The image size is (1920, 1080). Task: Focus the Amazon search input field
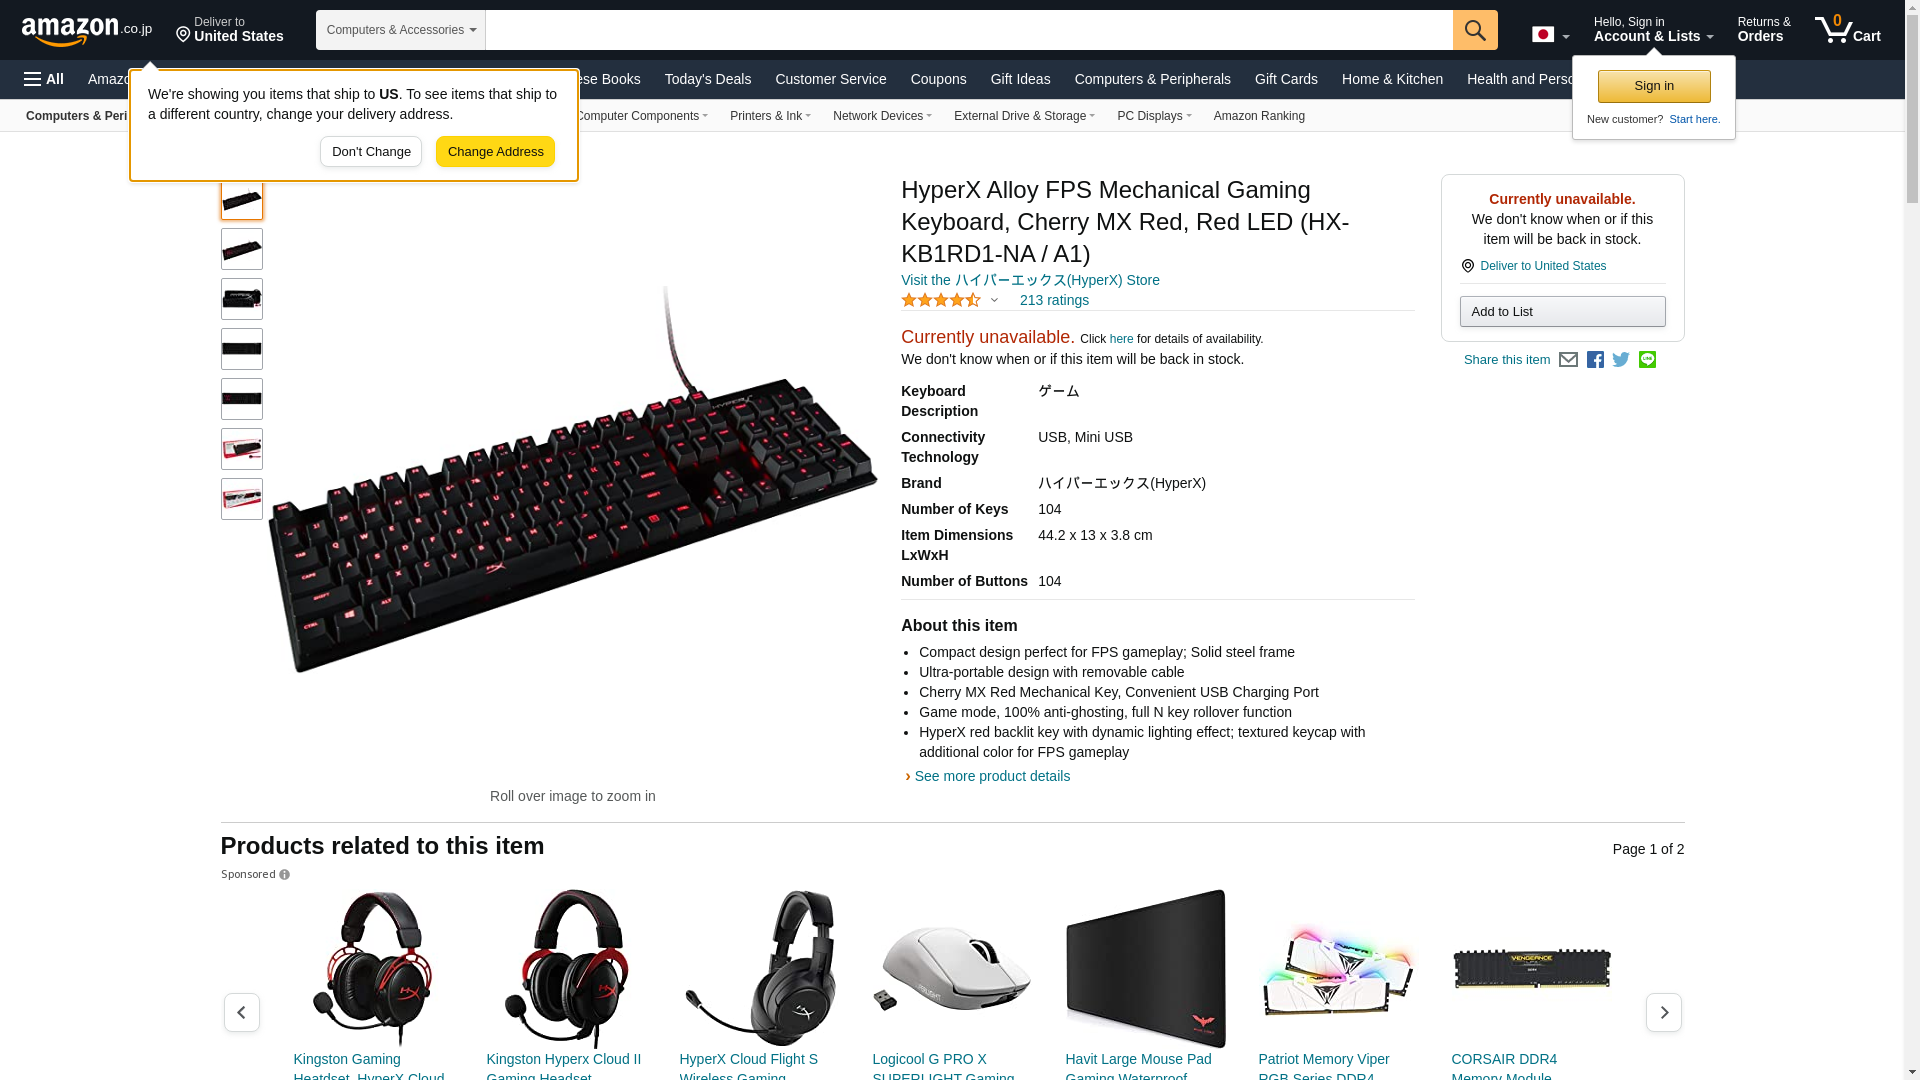coord(969,30)
